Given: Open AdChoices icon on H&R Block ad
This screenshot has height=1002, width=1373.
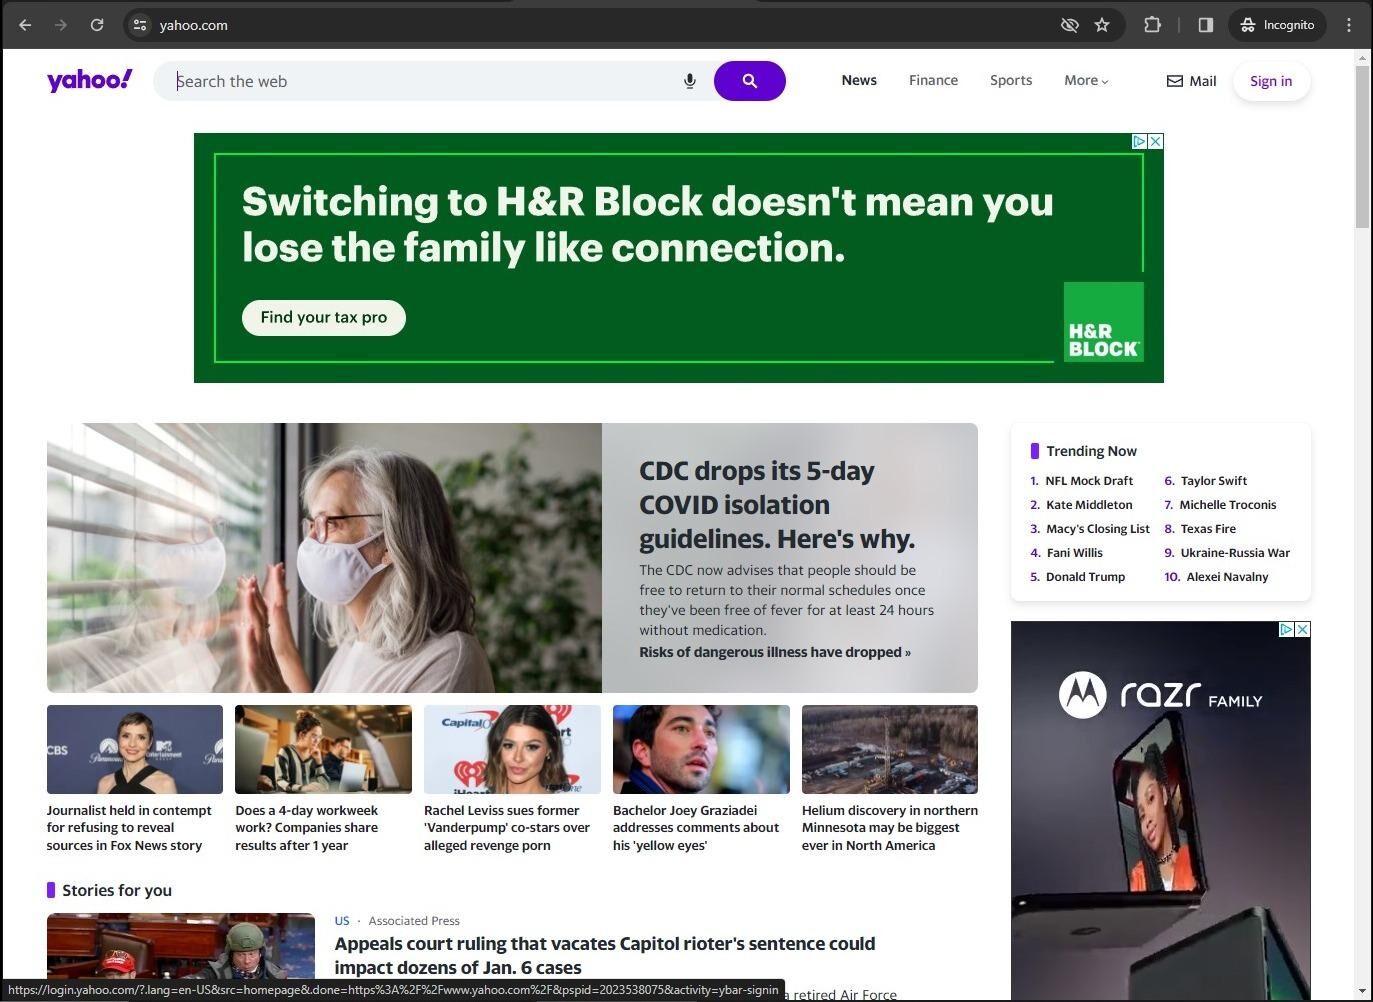Looking at the screenshot, I should coord(1139,141).
